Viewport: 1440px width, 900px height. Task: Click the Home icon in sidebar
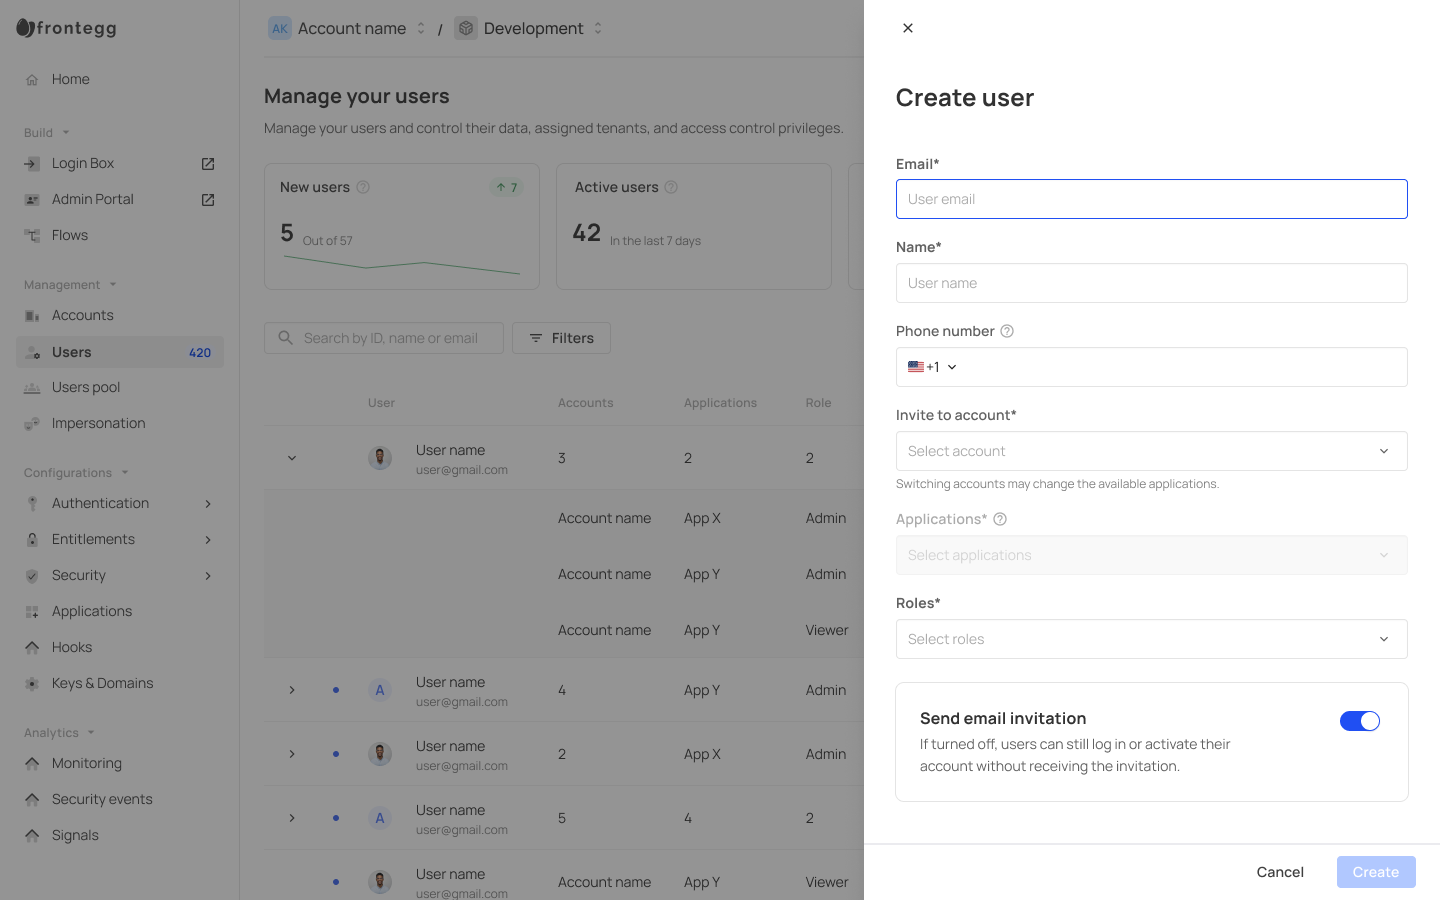point(32,80)
